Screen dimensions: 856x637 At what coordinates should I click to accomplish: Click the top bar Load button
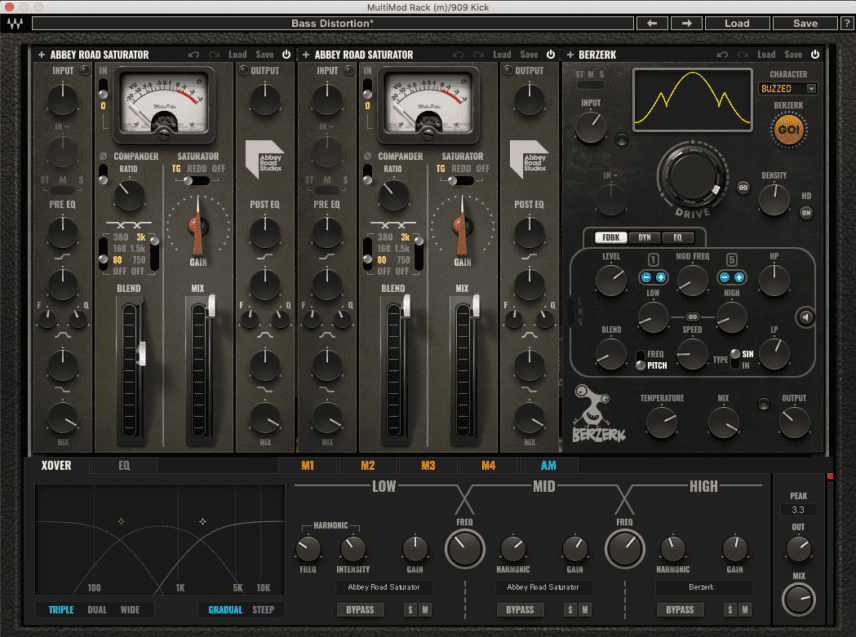coord(737,23)
